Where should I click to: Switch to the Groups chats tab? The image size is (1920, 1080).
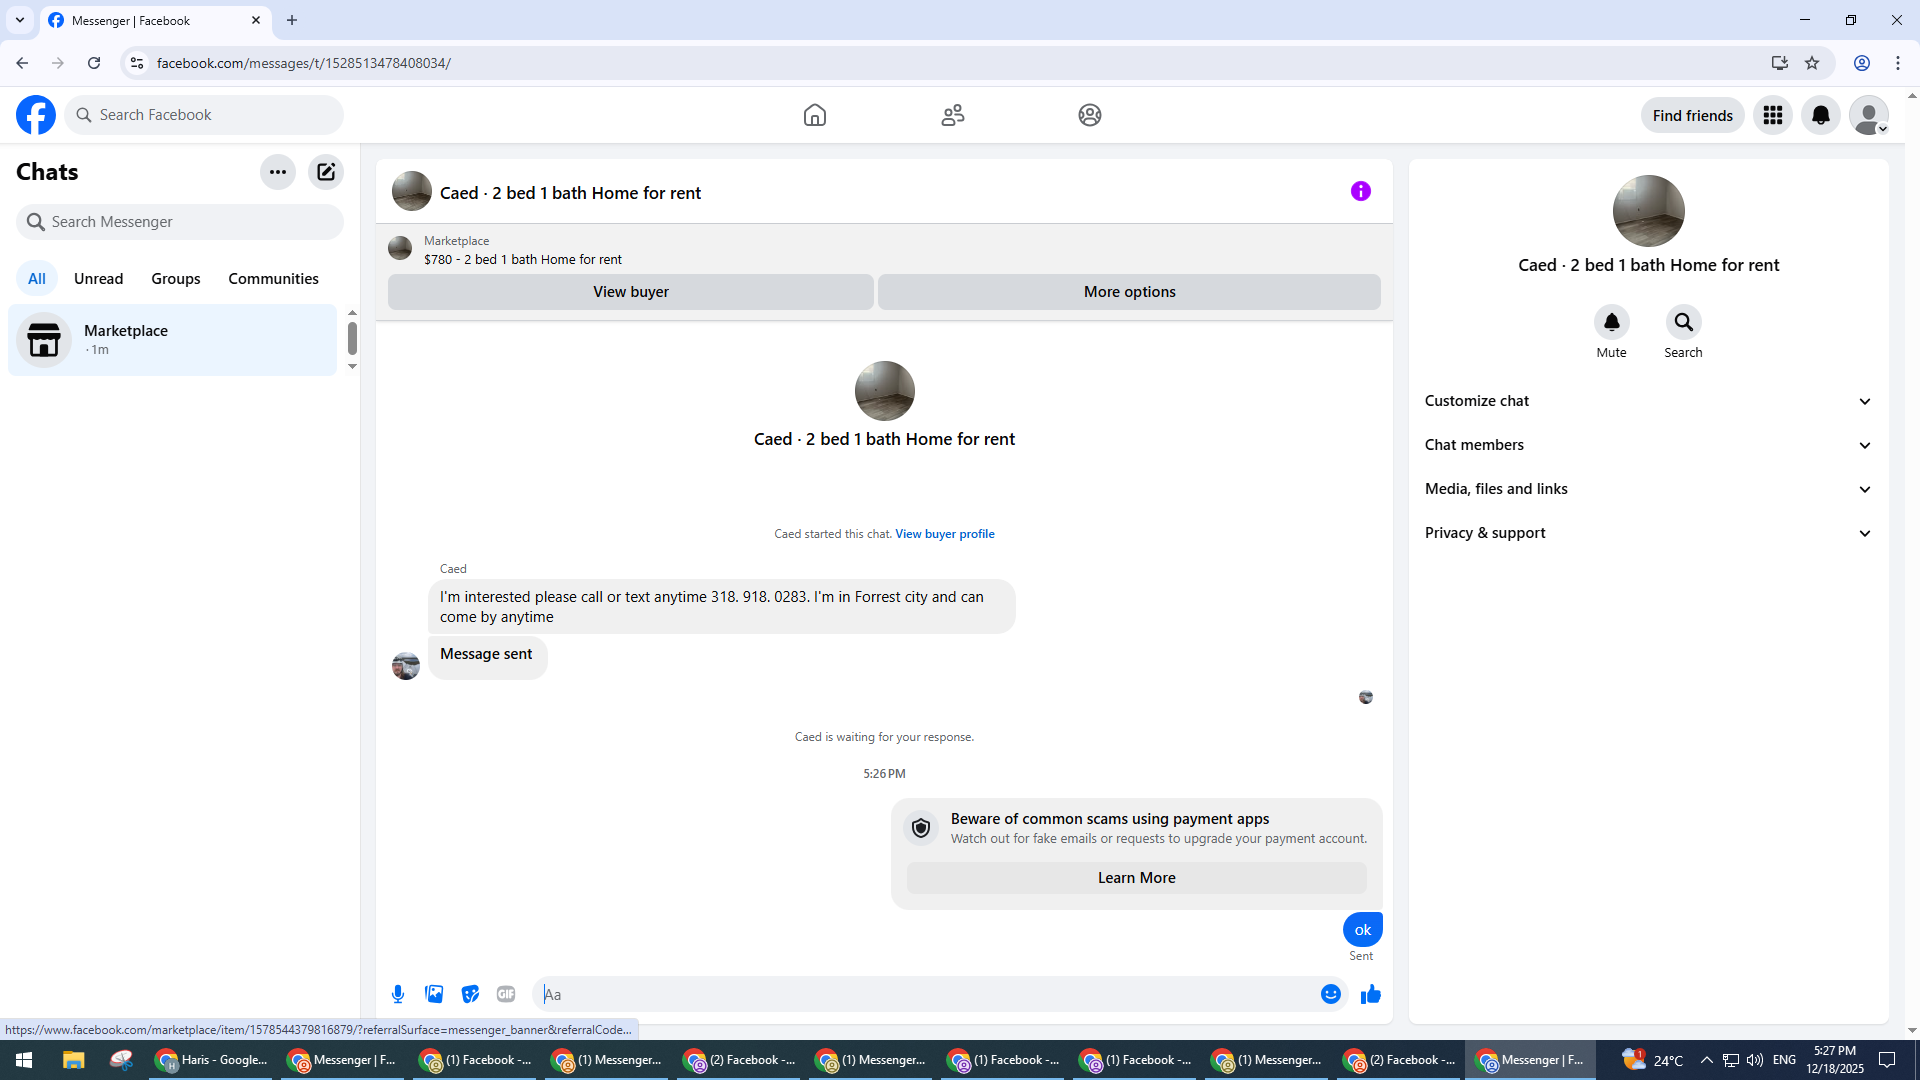click(176, 279)
